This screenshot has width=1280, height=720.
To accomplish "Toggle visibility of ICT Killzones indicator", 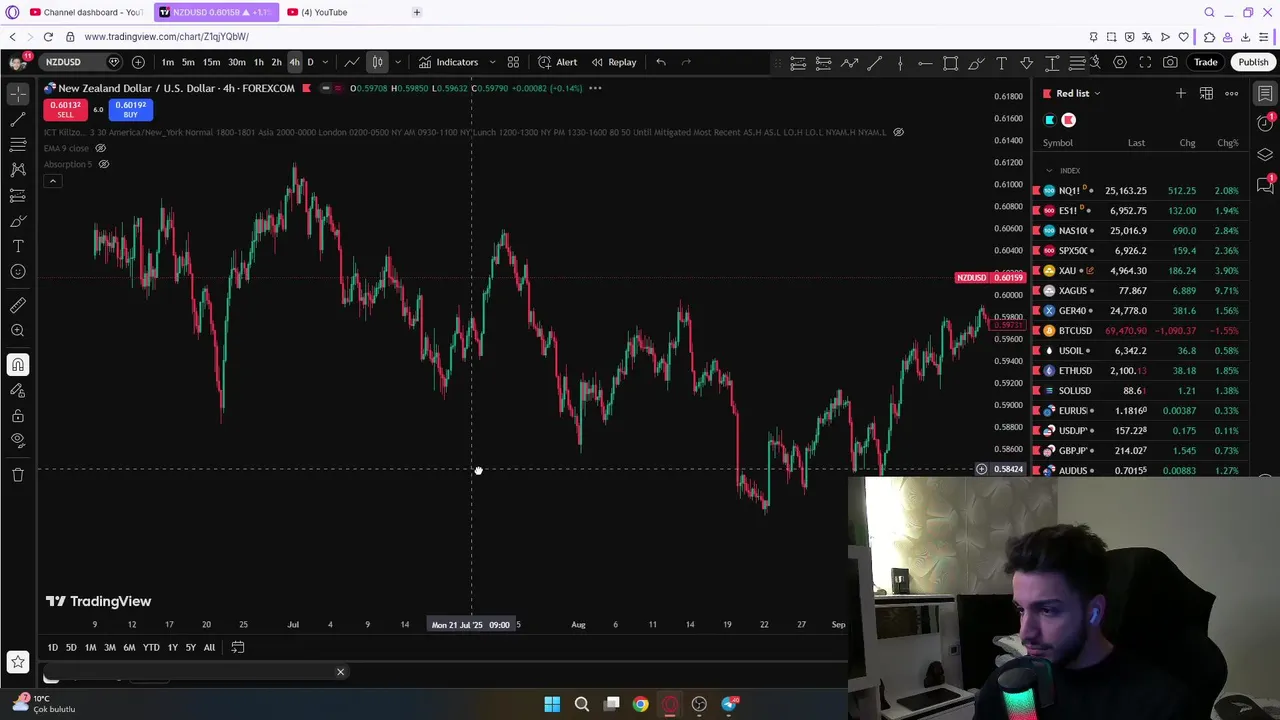I will click(x=898, y=132).
